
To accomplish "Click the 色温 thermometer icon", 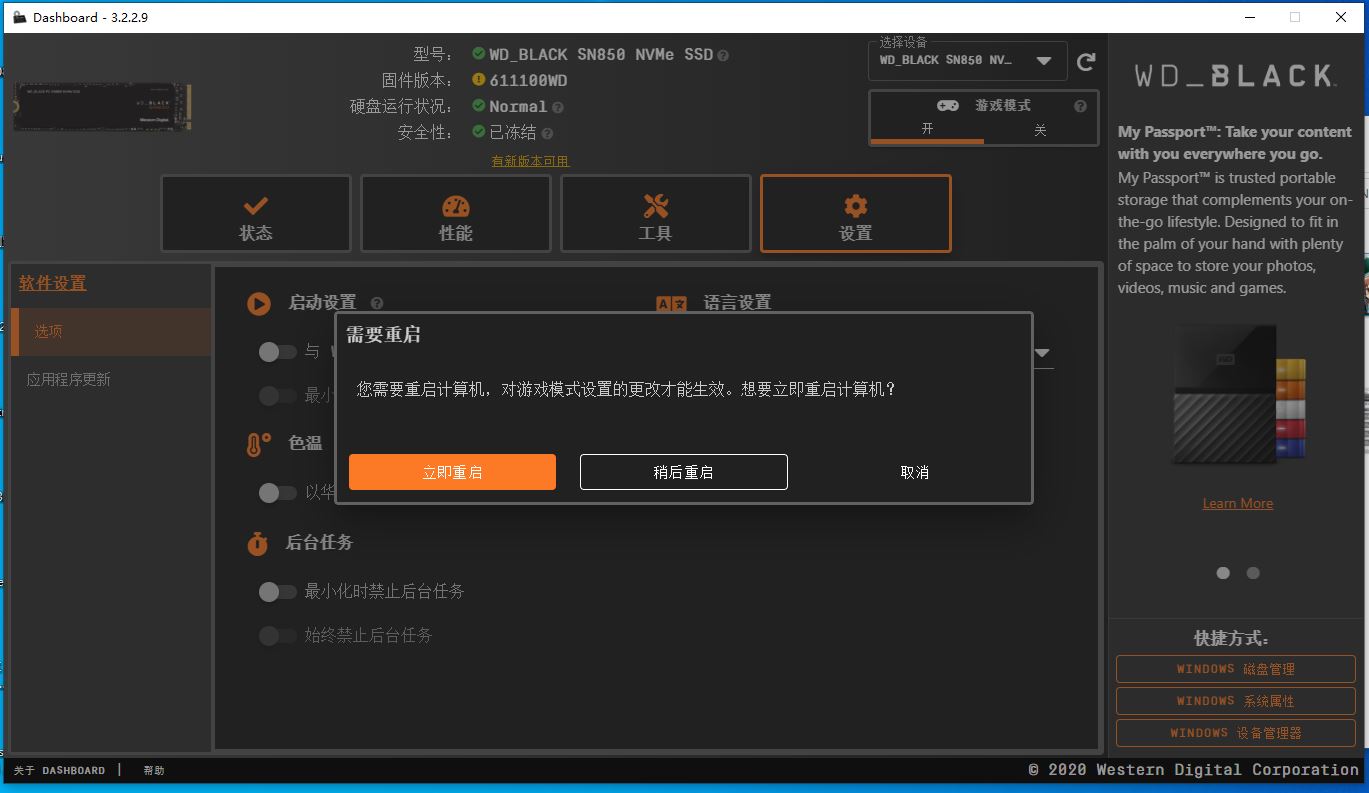I will pyautogui.click(x=256, y=442).
